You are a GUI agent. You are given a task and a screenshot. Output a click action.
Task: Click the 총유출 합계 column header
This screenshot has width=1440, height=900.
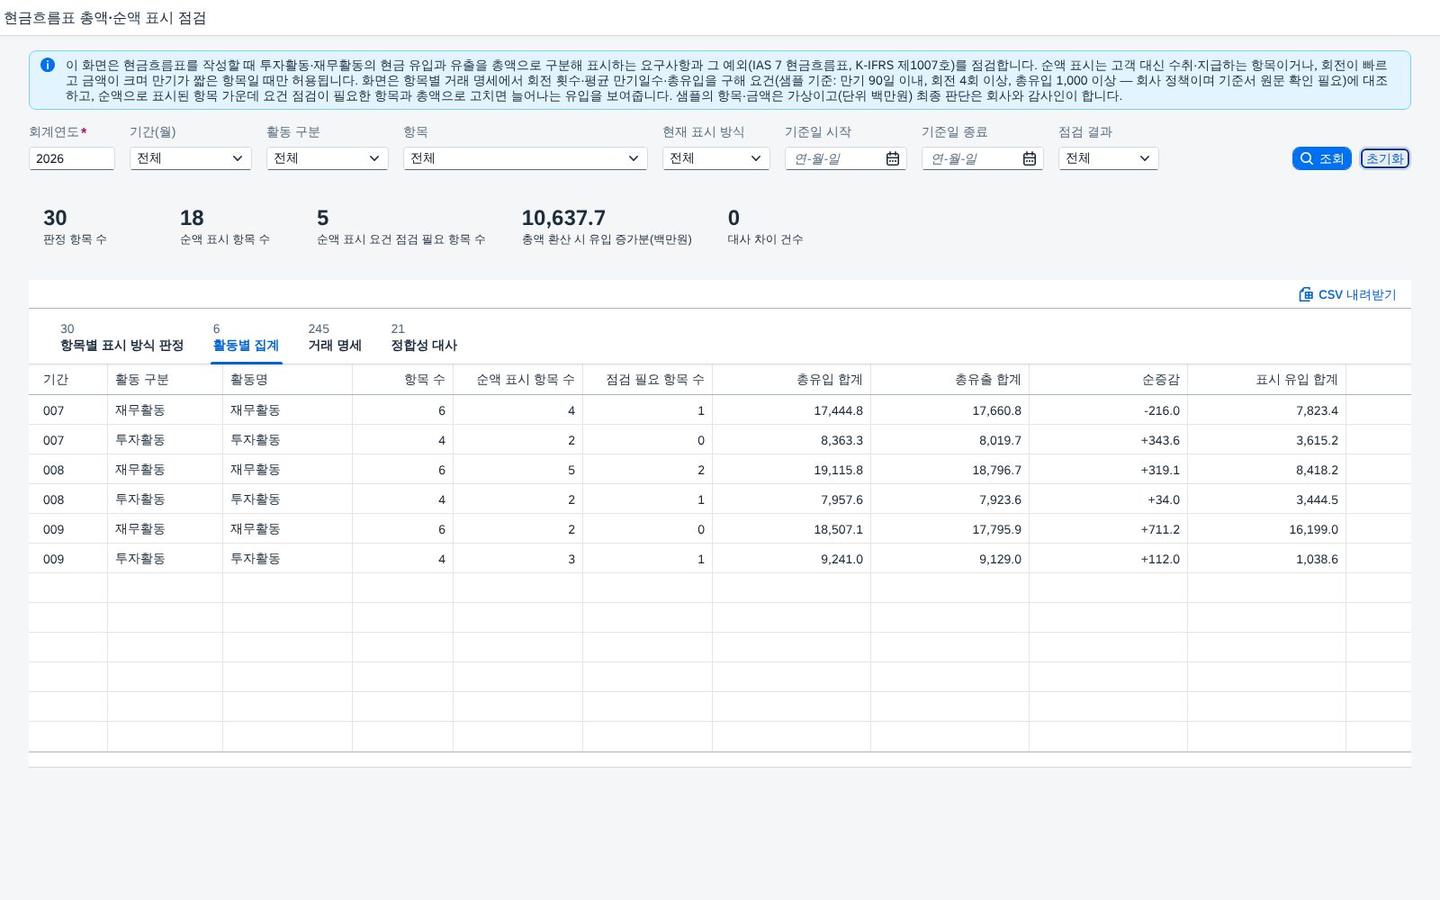click(x=950, y=380)
